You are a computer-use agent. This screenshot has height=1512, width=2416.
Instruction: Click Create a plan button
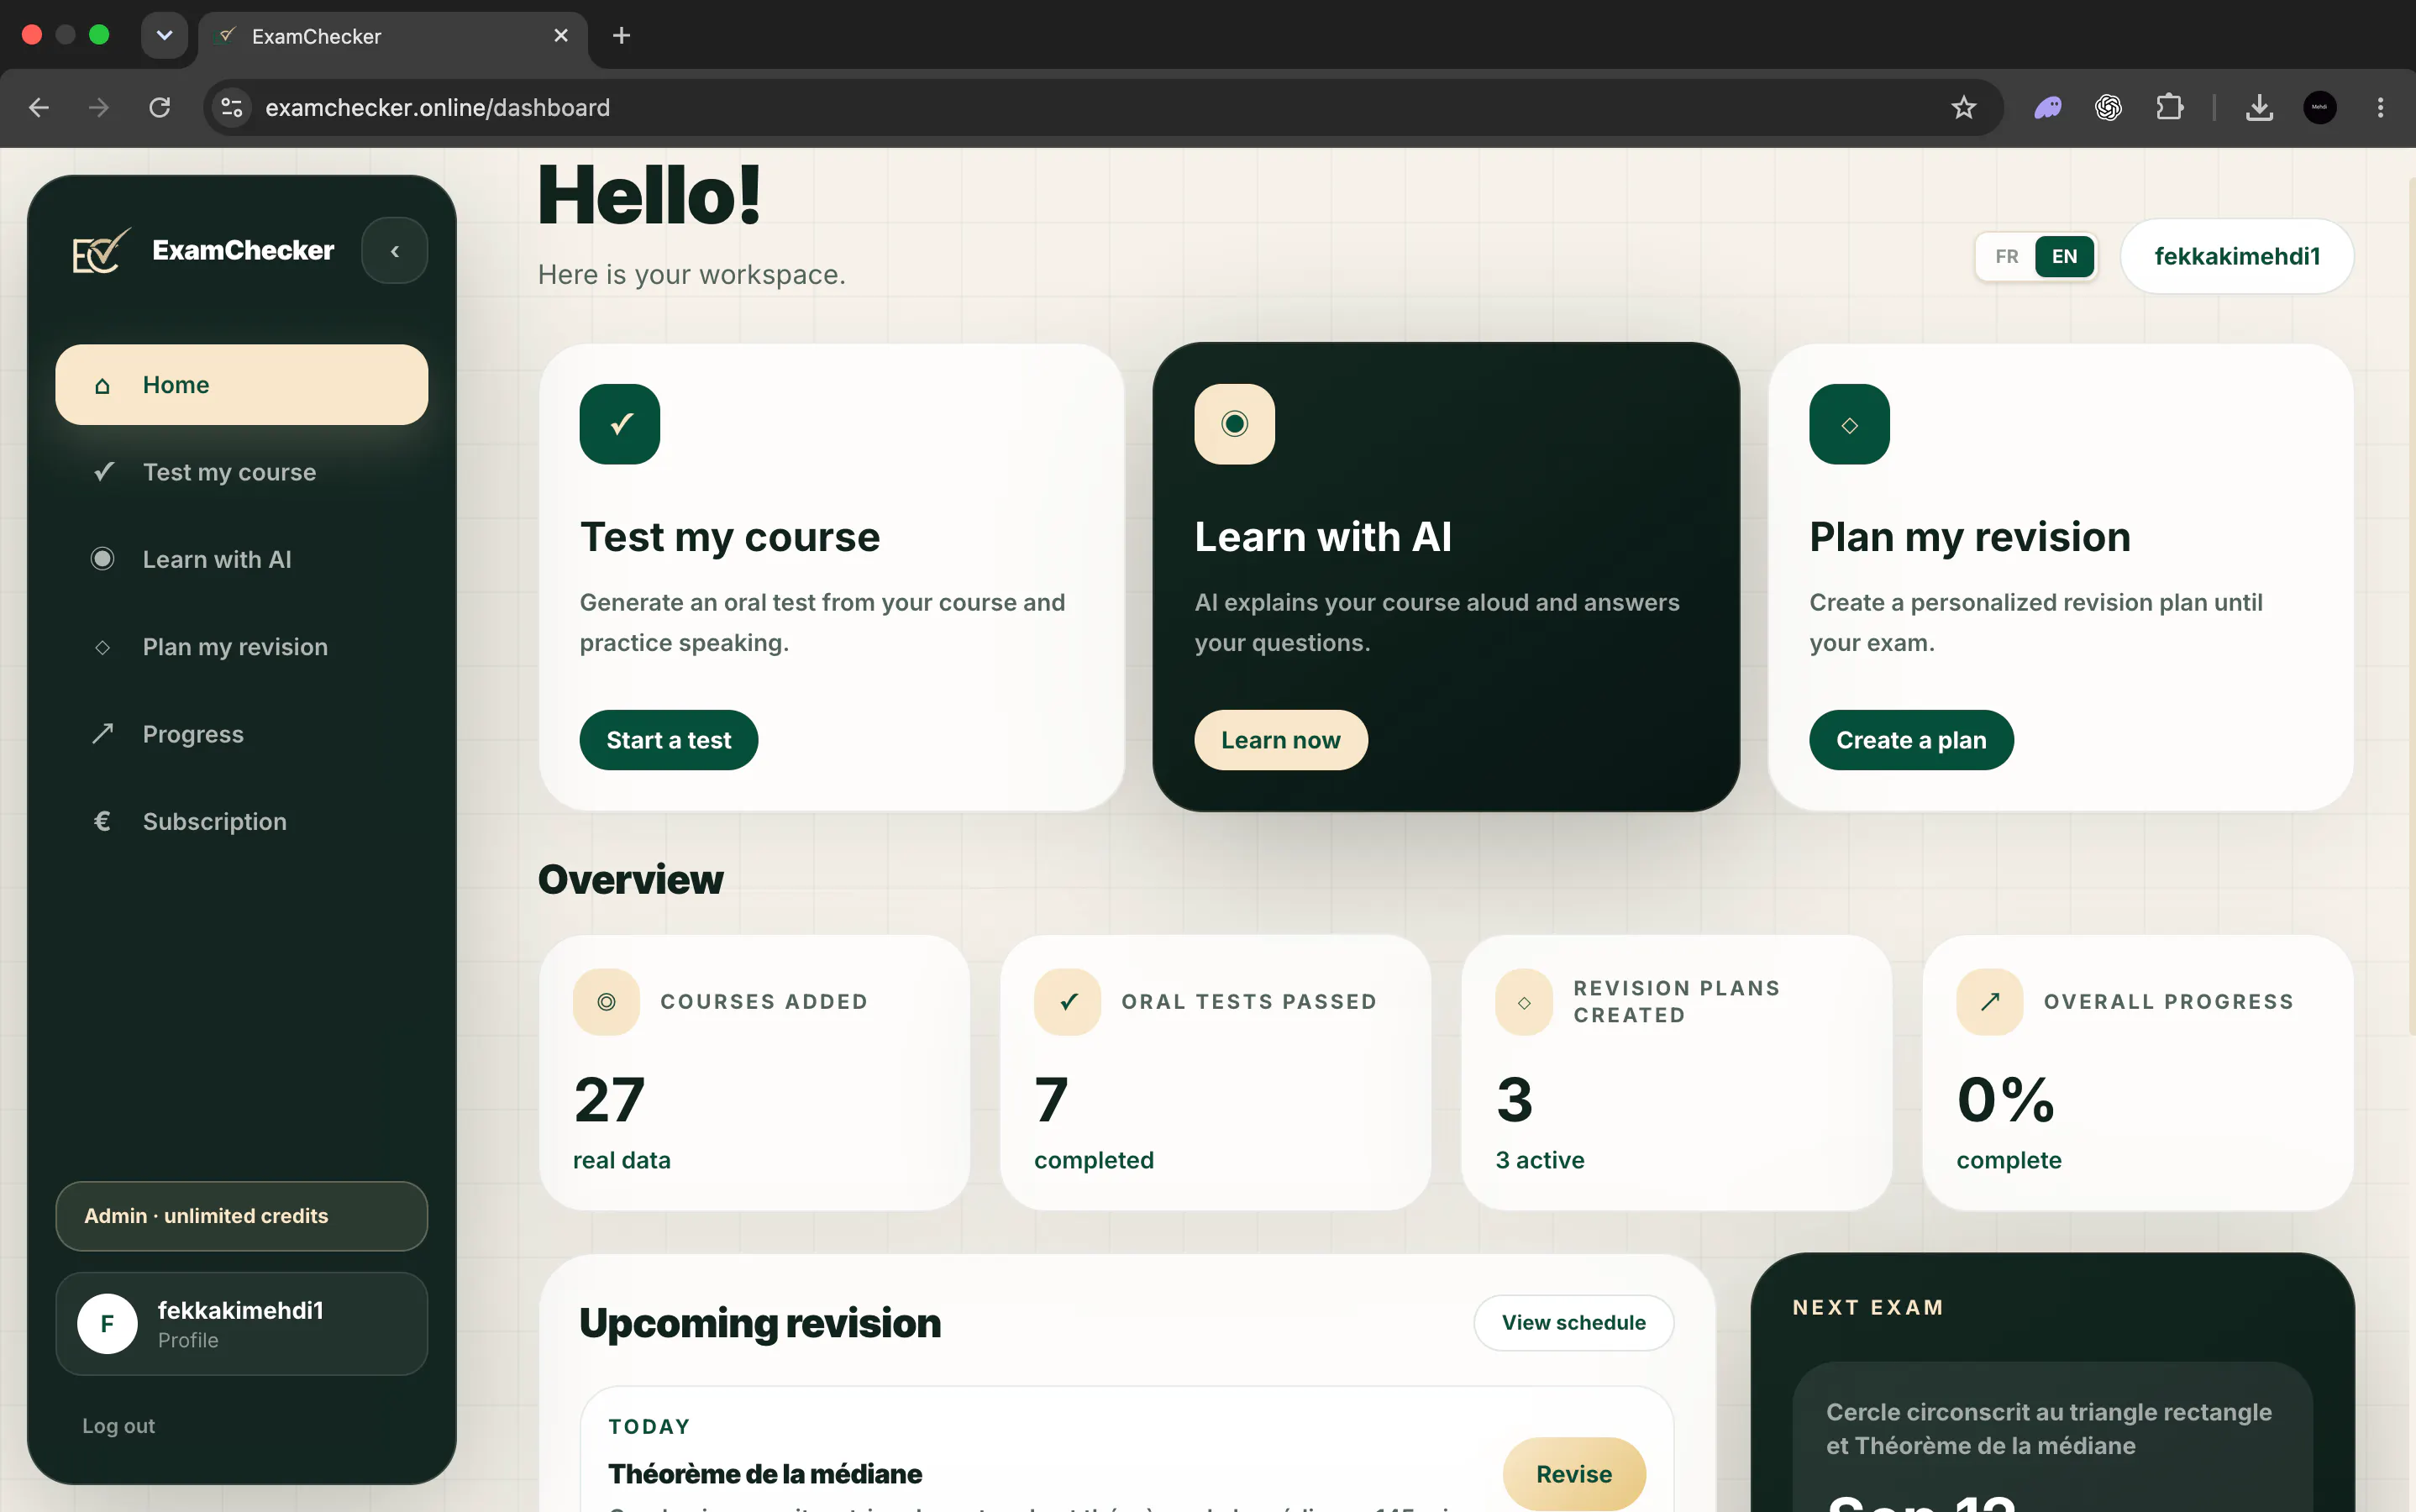1912,740
